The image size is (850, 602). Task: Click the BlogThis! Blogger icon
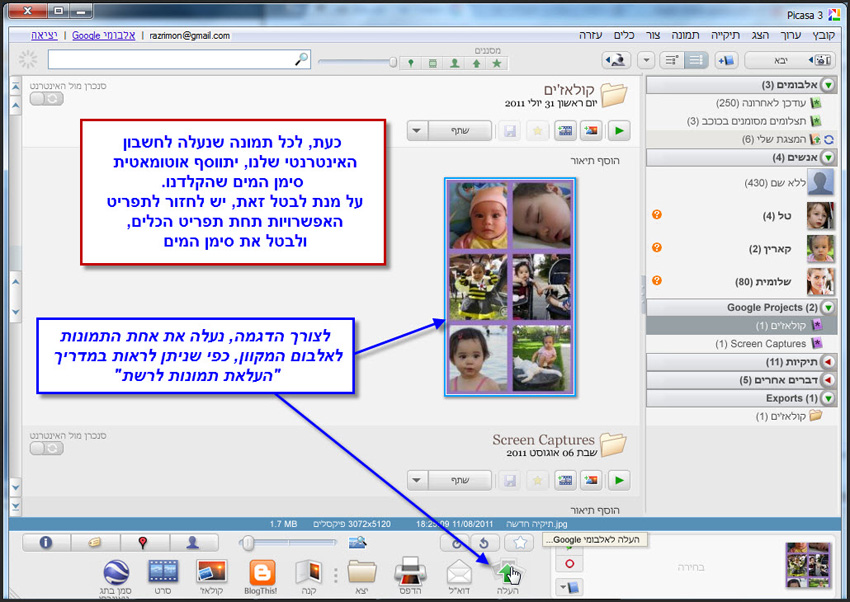[x=261, y=572]
